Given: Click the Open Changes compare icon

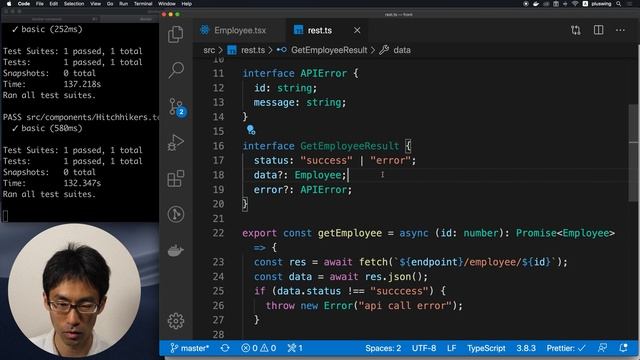Looking at the screenshot, I should click(x=576, y=30).
